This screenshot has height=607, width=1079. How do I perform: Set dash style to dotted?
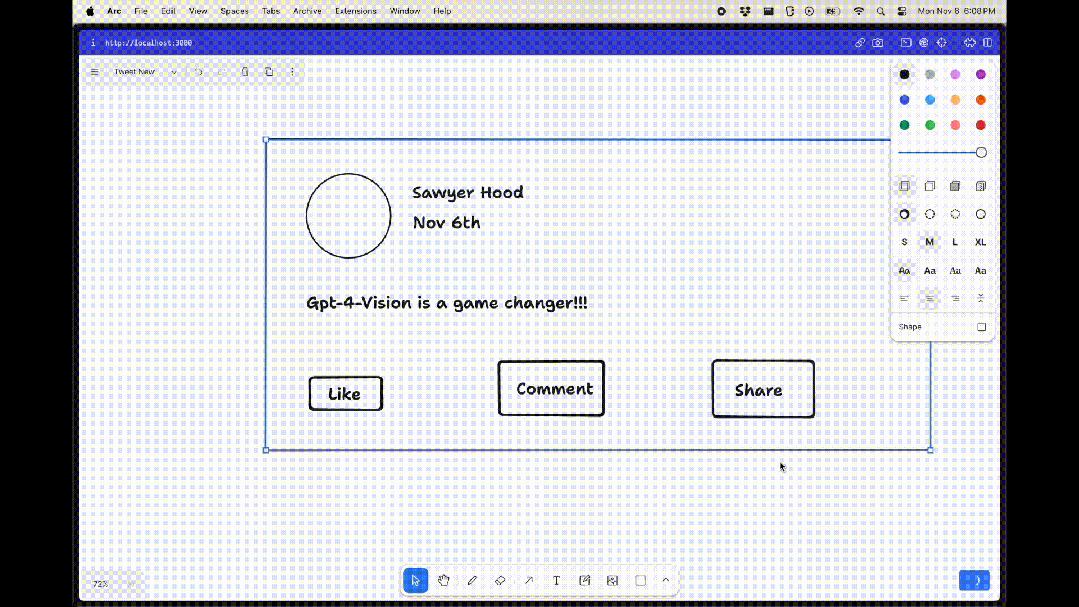[x=955, y=215]
